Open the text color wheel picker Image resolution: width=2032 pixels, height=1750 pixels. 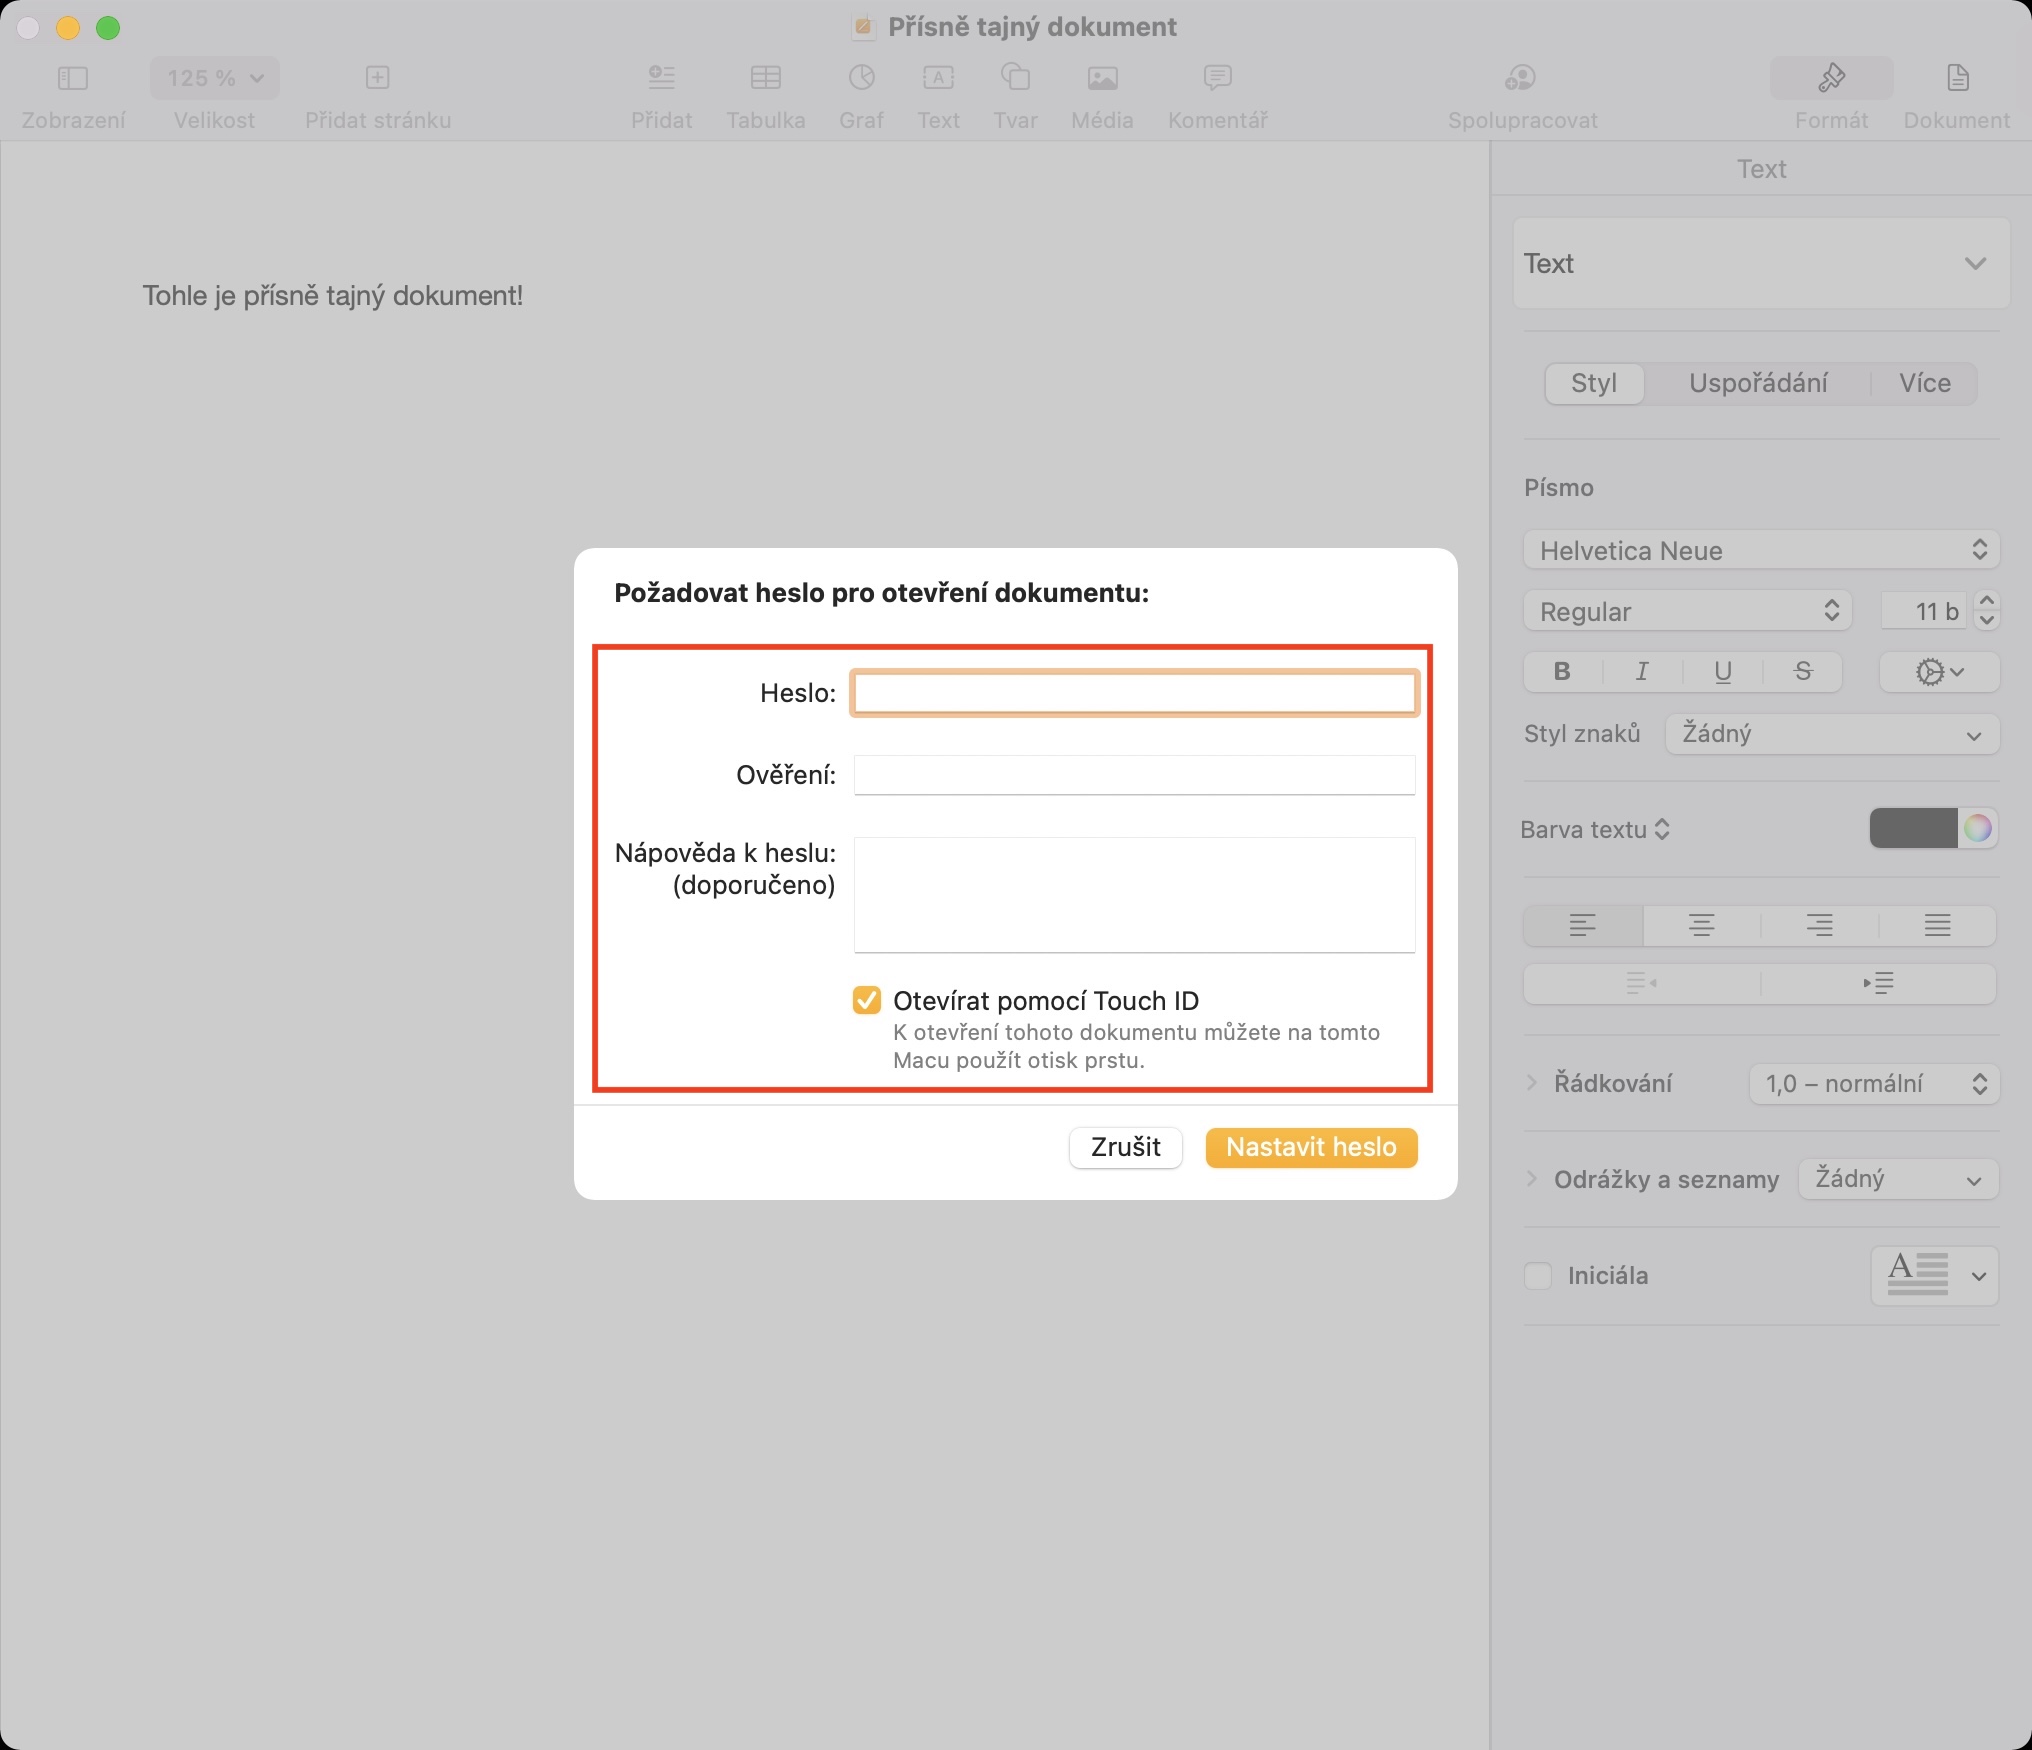click(x=1977, y=829)
